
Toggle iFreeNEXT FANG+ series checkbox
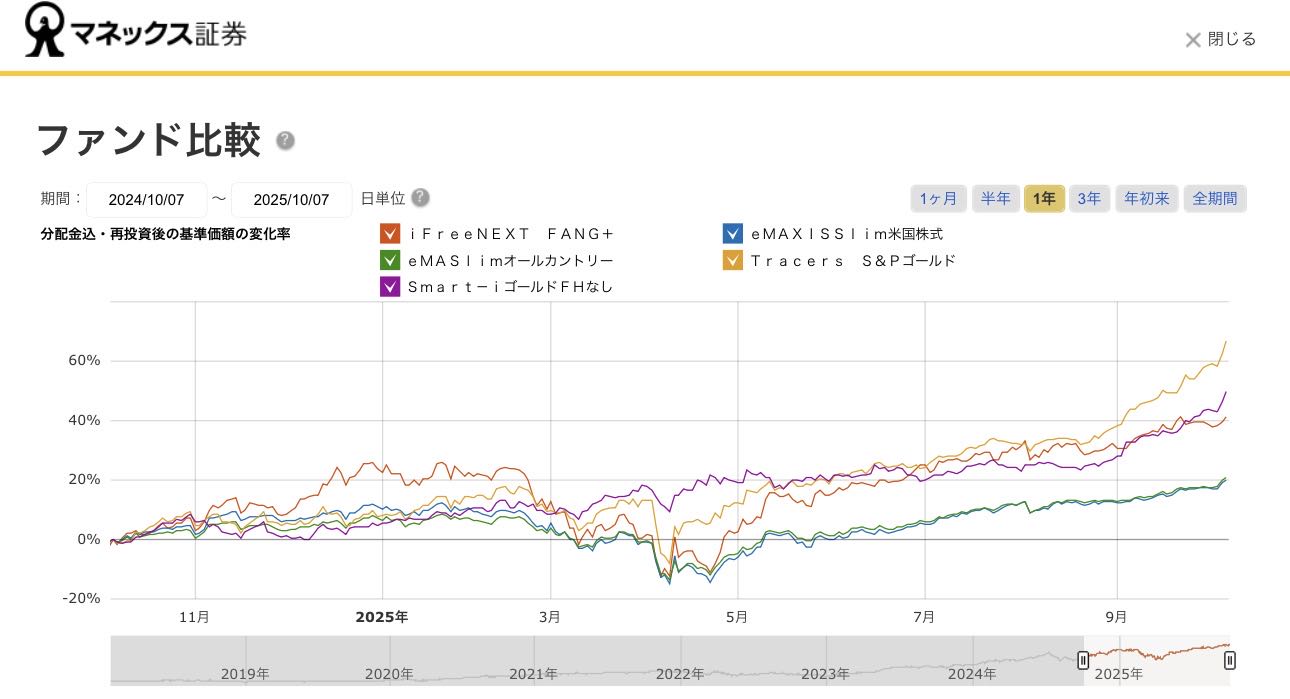[x=390, y=234]
